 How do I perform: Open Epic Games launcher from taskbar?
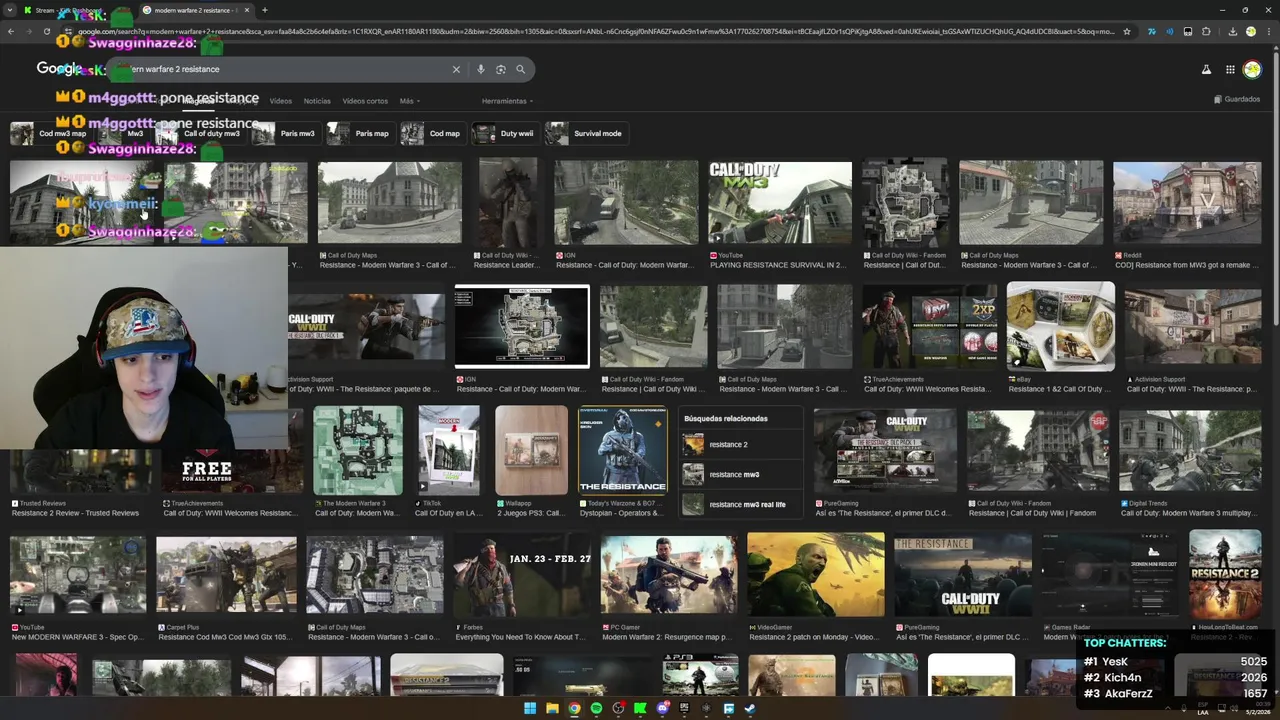[x=684, y=709]
